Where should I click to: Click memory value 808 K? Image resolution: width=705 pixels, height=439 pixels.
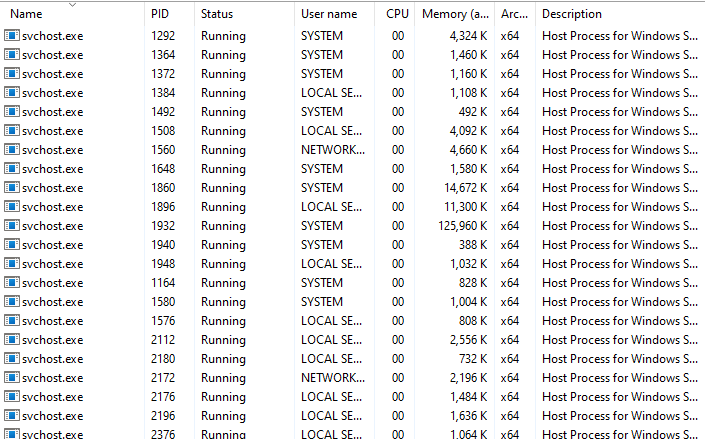tap(473, 321)
